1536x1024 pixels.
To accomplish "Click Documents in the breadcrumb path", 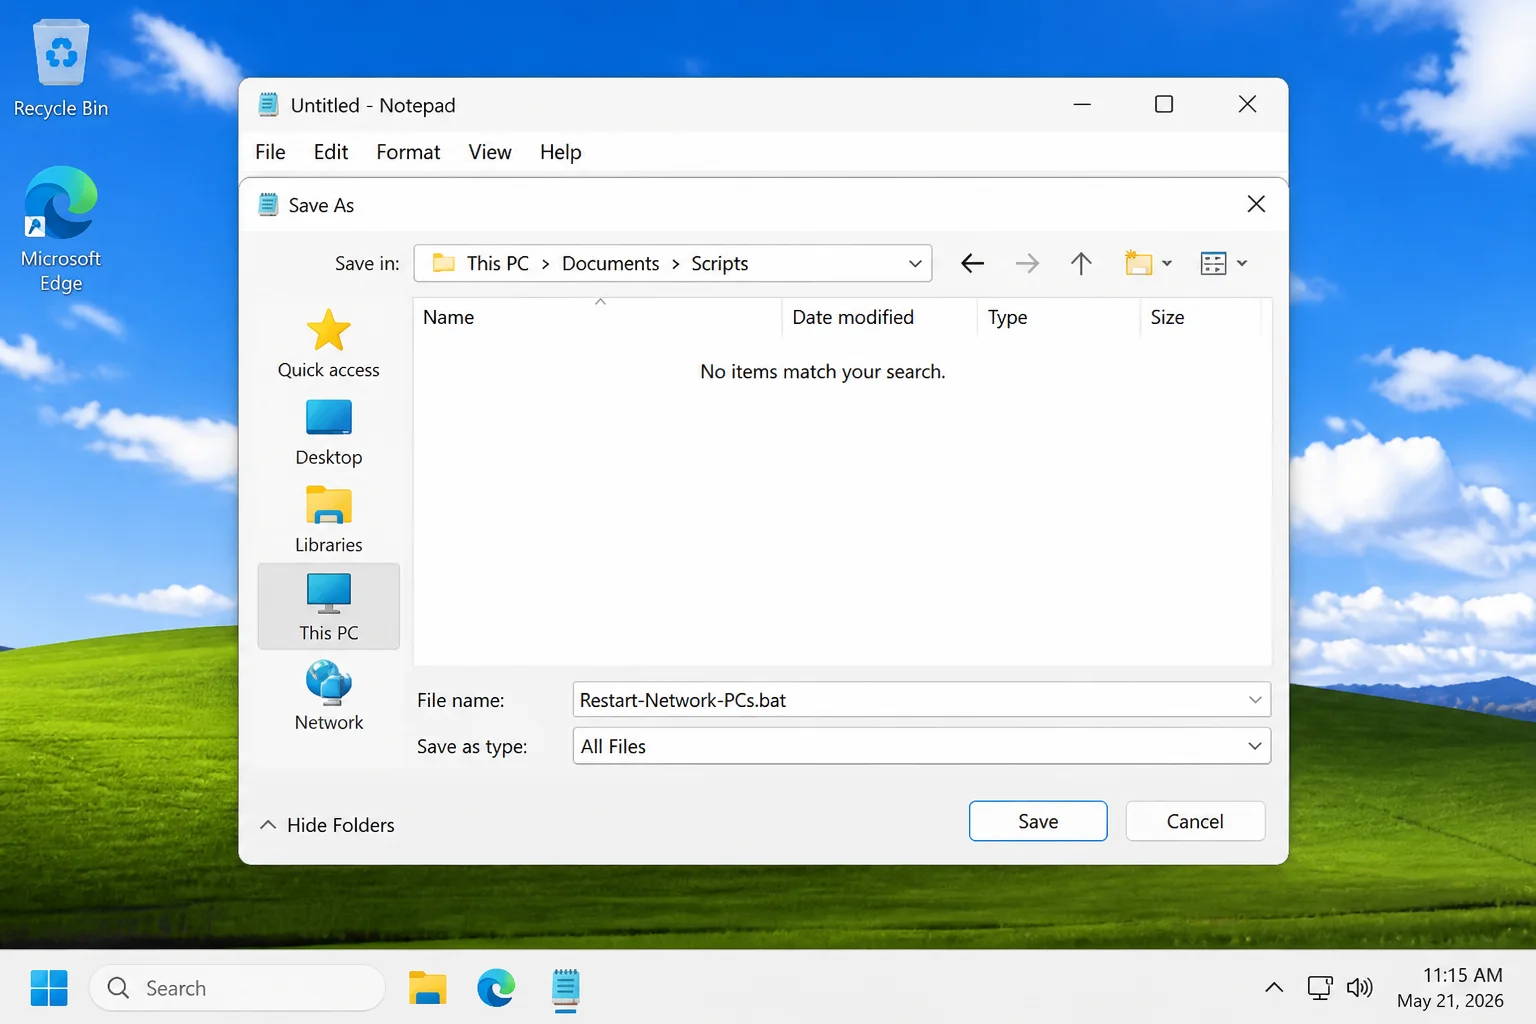I will coord(610,264).
